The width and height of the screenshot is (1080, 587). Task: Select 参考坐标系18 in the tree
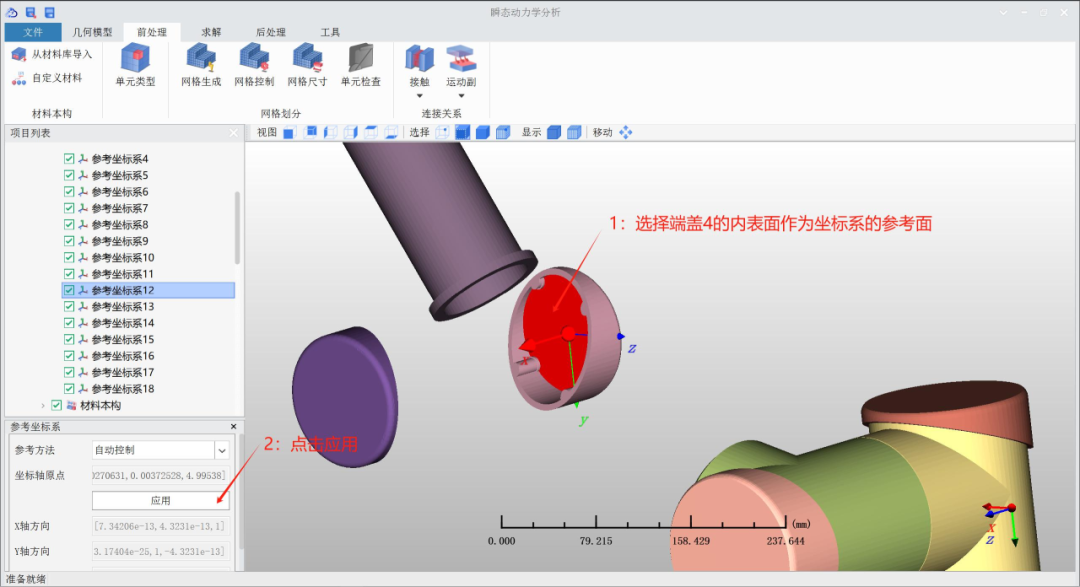tap(123, 389)
